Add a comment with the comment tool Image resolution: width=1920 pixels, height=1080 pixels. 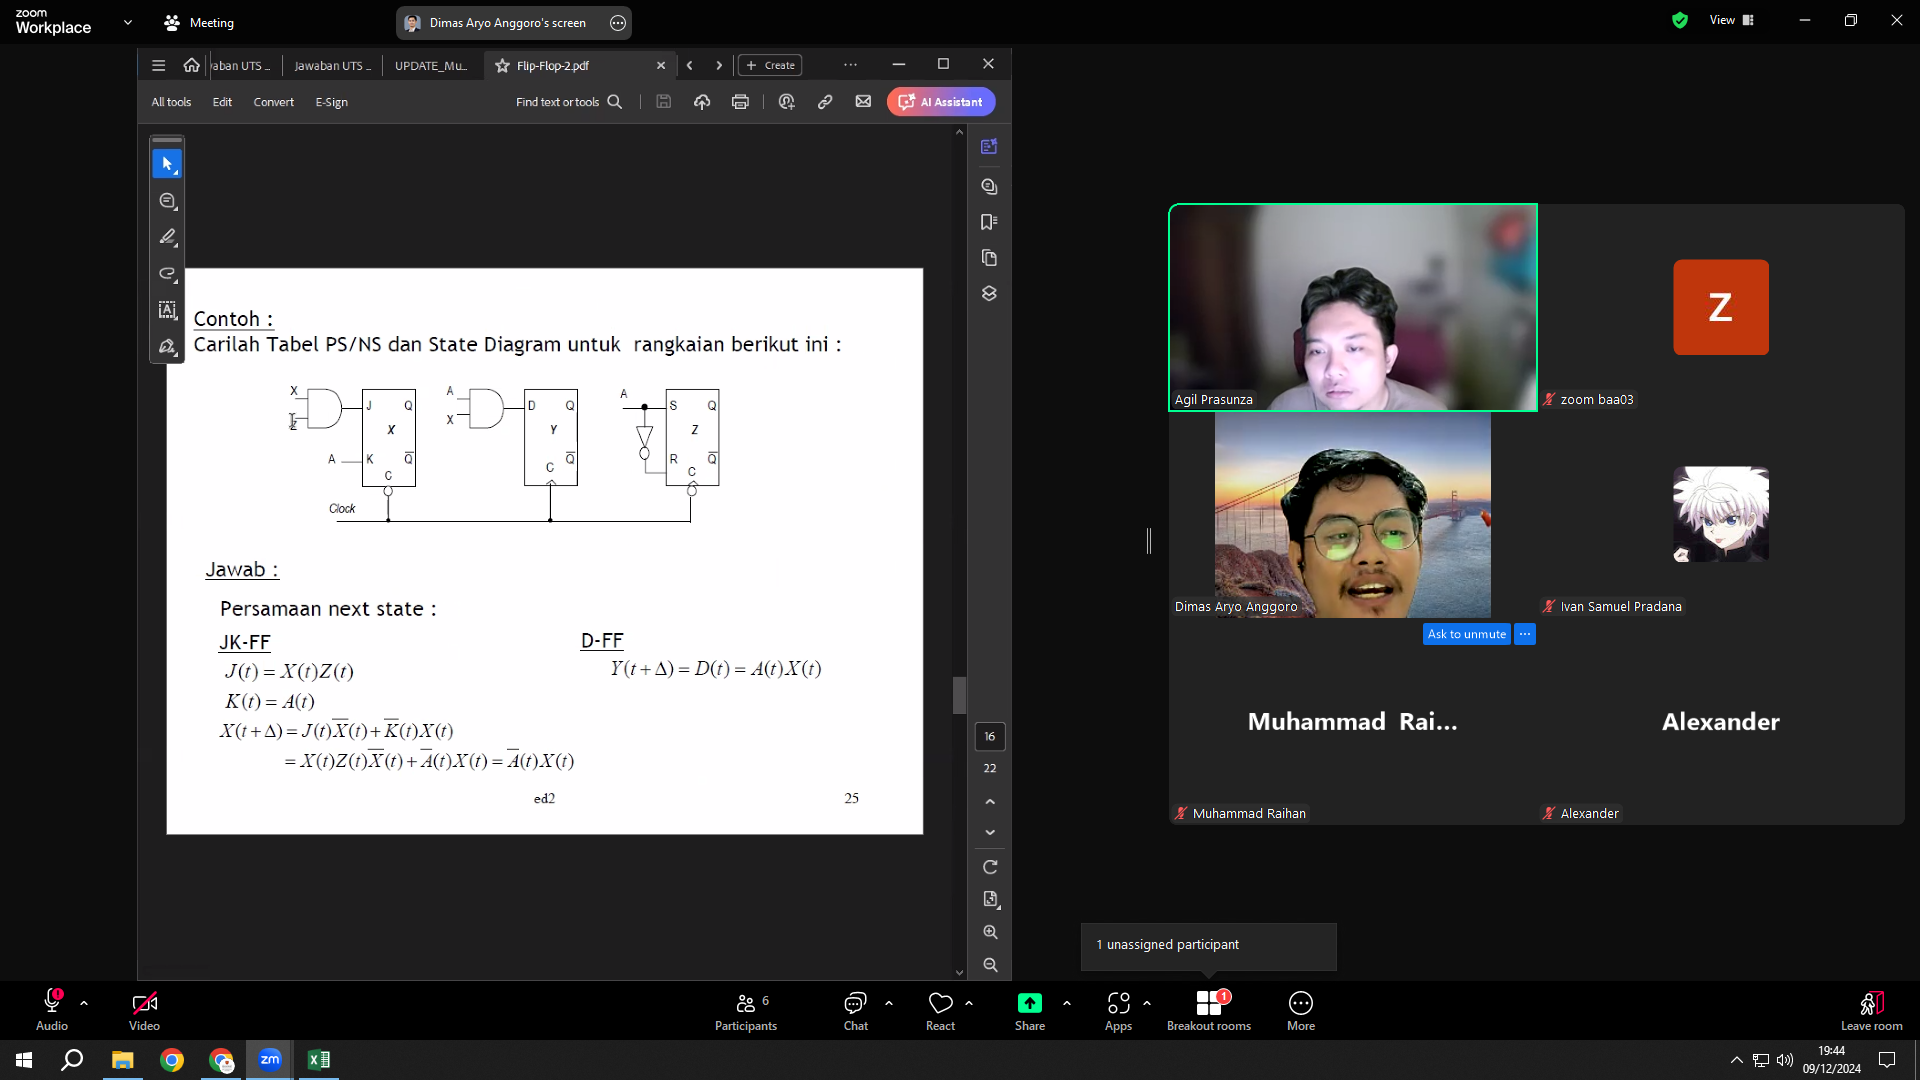coord(167,201)
